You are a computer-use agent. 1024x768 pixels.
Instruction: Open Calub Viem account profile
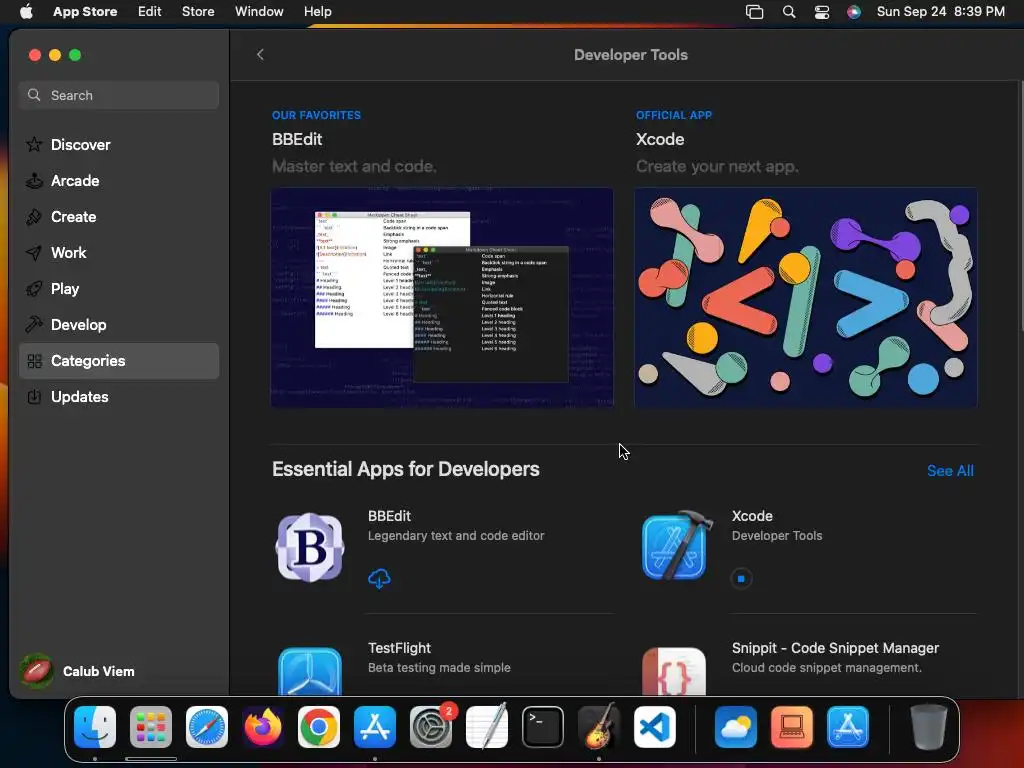(77, 671)
